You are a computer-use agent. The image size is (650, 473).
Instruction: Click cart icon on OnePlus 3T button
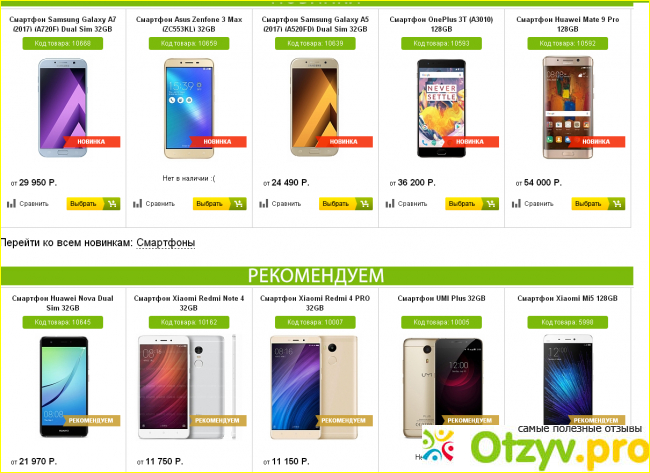(491, 204)
